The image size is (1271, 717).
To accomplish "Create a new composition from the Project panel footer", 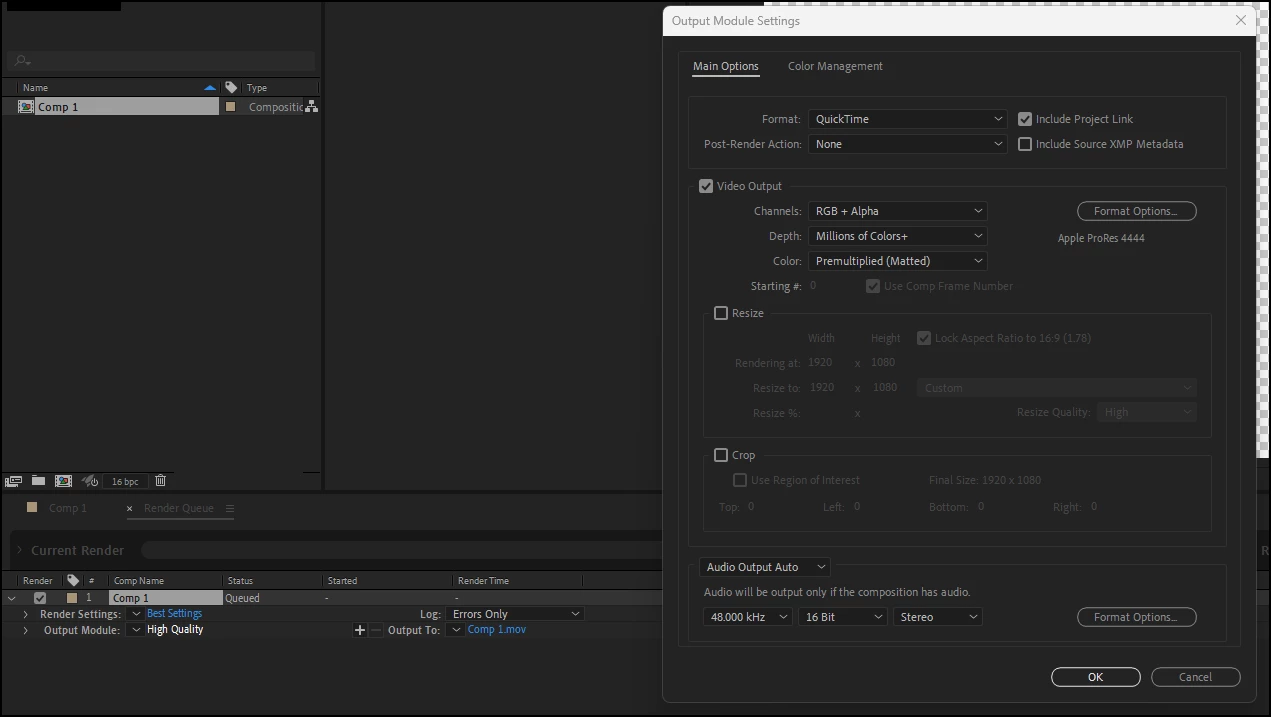I will coord(63,481).
